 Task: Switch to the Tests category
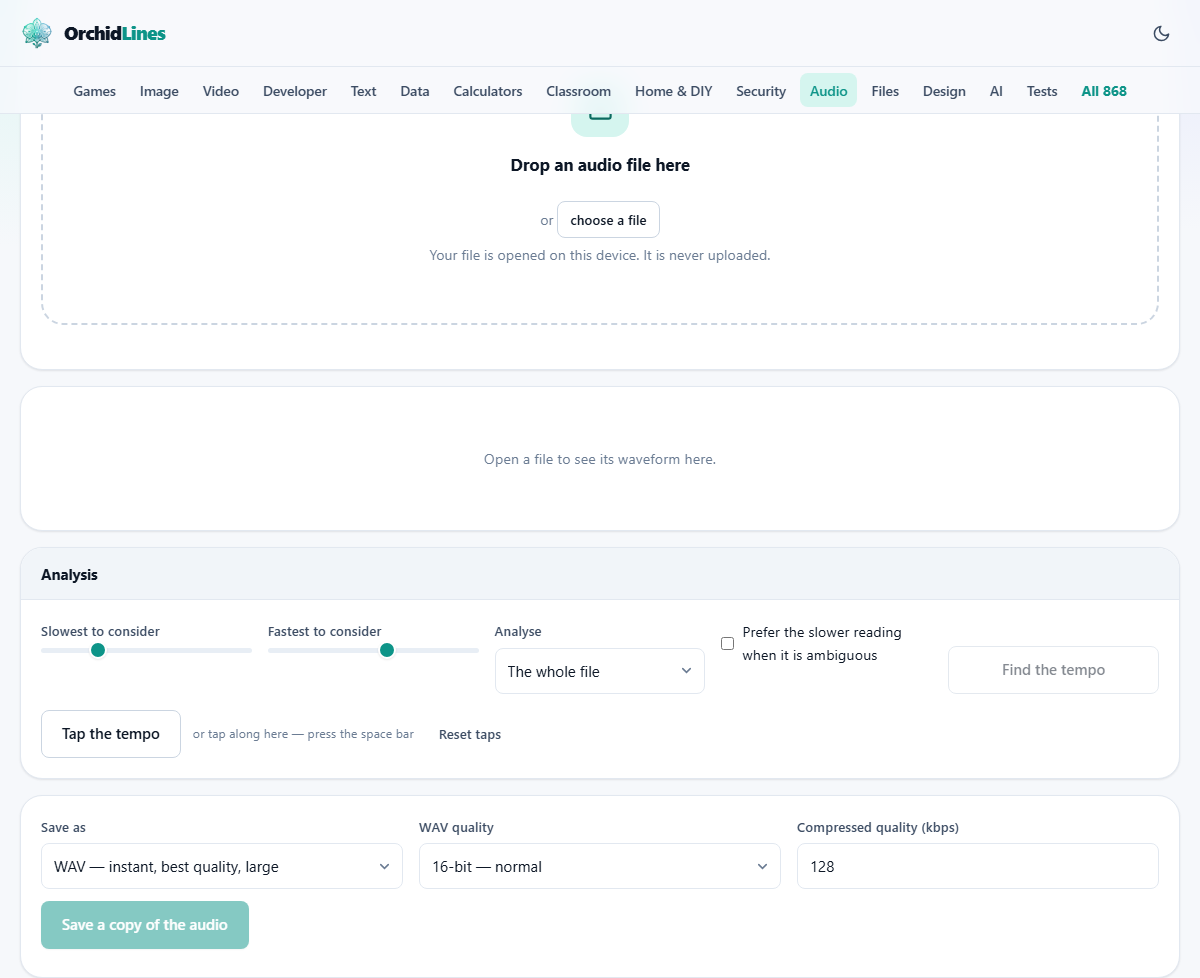click(x=1042, y=91)
